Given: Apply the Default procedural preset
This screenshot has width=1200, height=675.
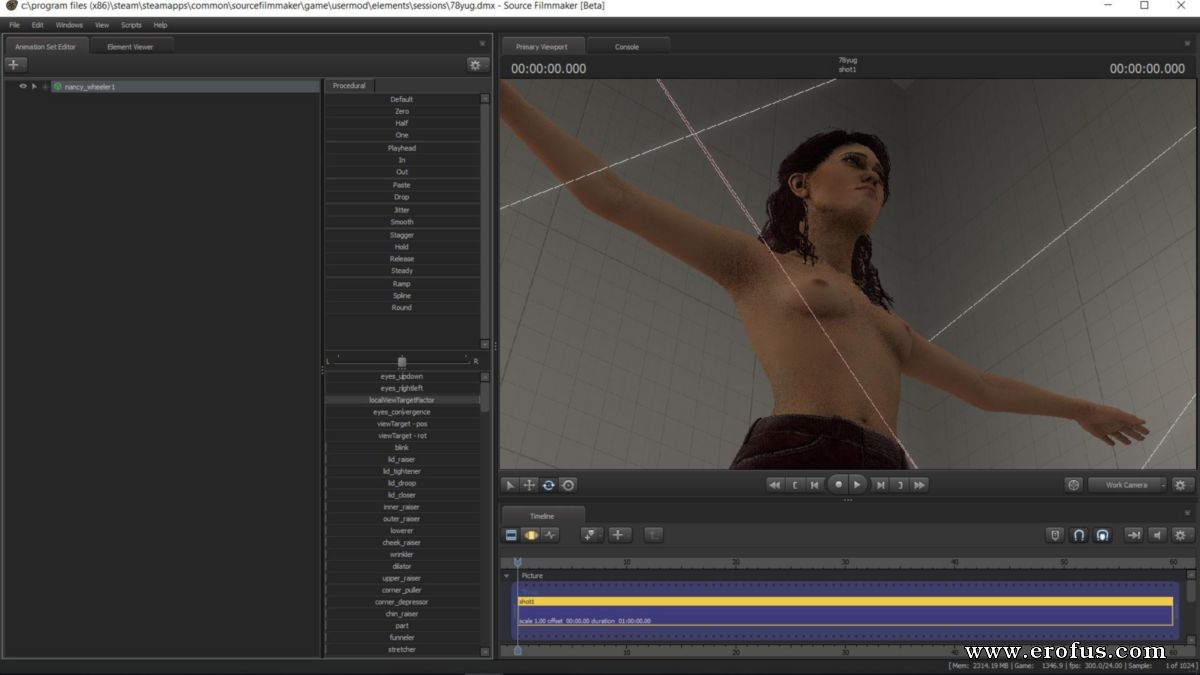Looking at the screenshot, I should (x=402, y=99).
